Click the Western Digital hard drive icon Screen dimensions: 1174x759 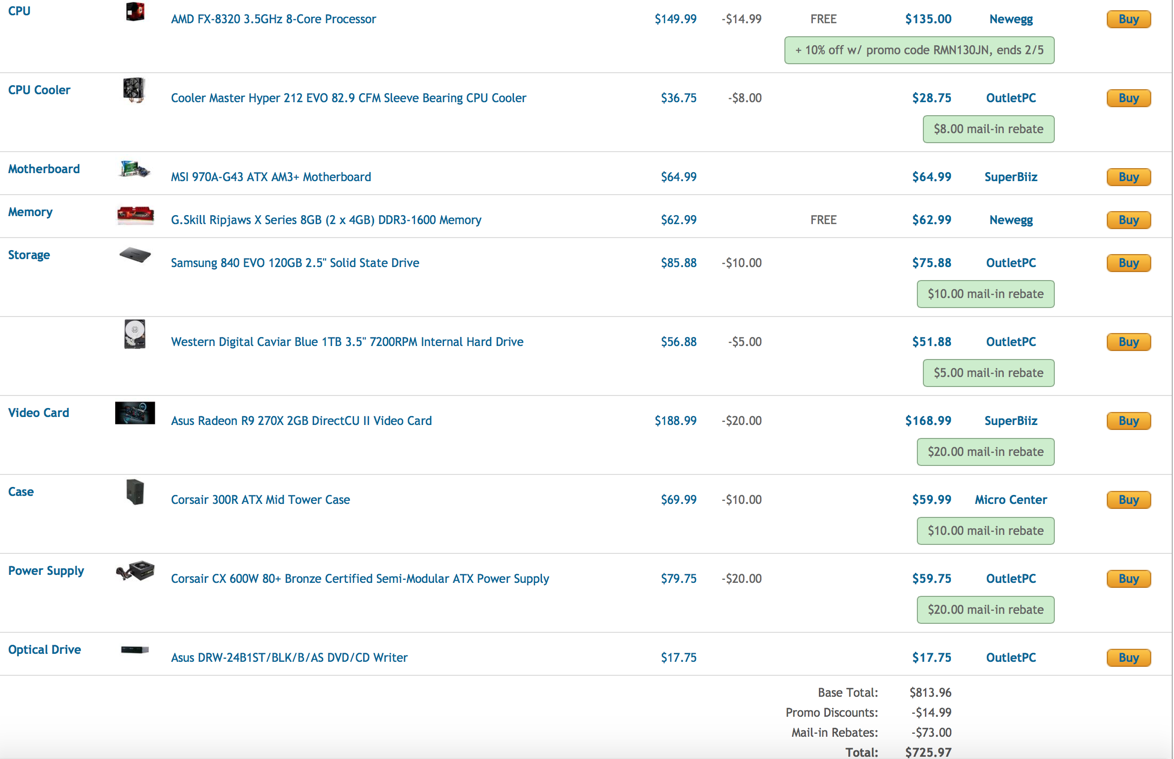coord(135,334)
